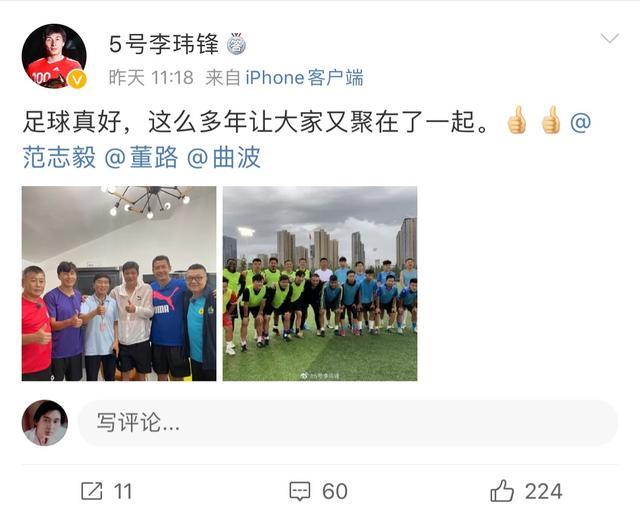
Task: Open the indoor group photo thumbnail
Action: click(119, 283)
